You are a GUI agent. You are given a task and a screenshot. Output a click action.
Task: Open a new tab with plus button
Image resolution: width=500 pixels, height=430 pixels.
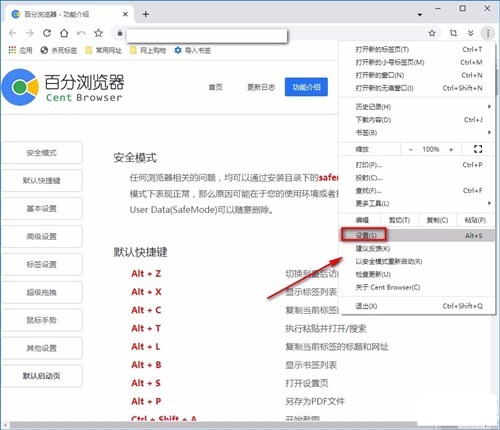coord(146,14)
